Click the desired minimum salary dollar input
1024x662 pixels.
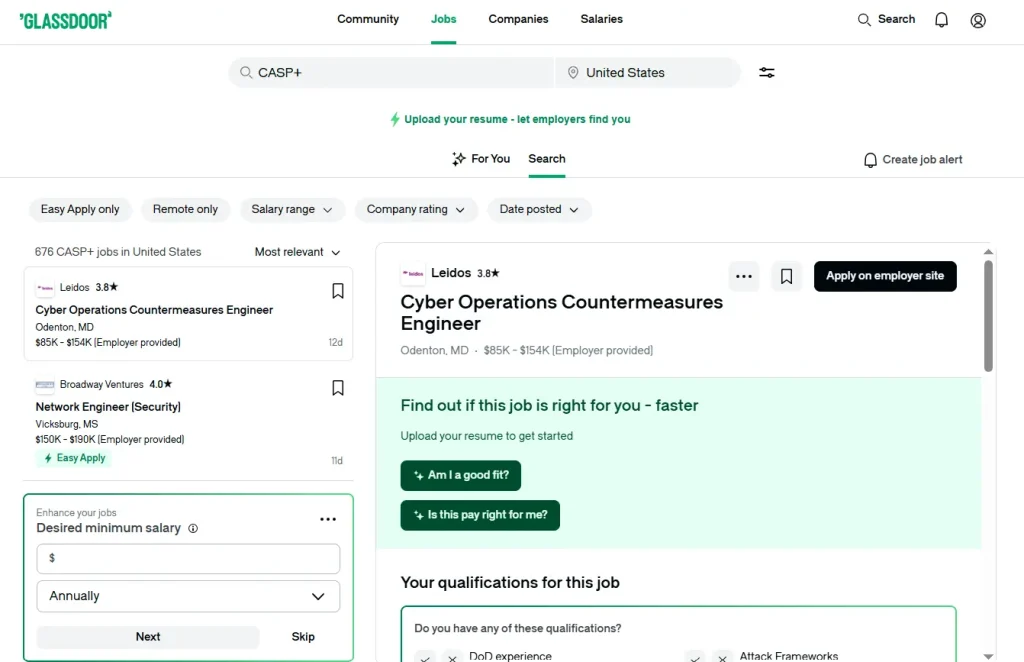(x=188, y=559)
